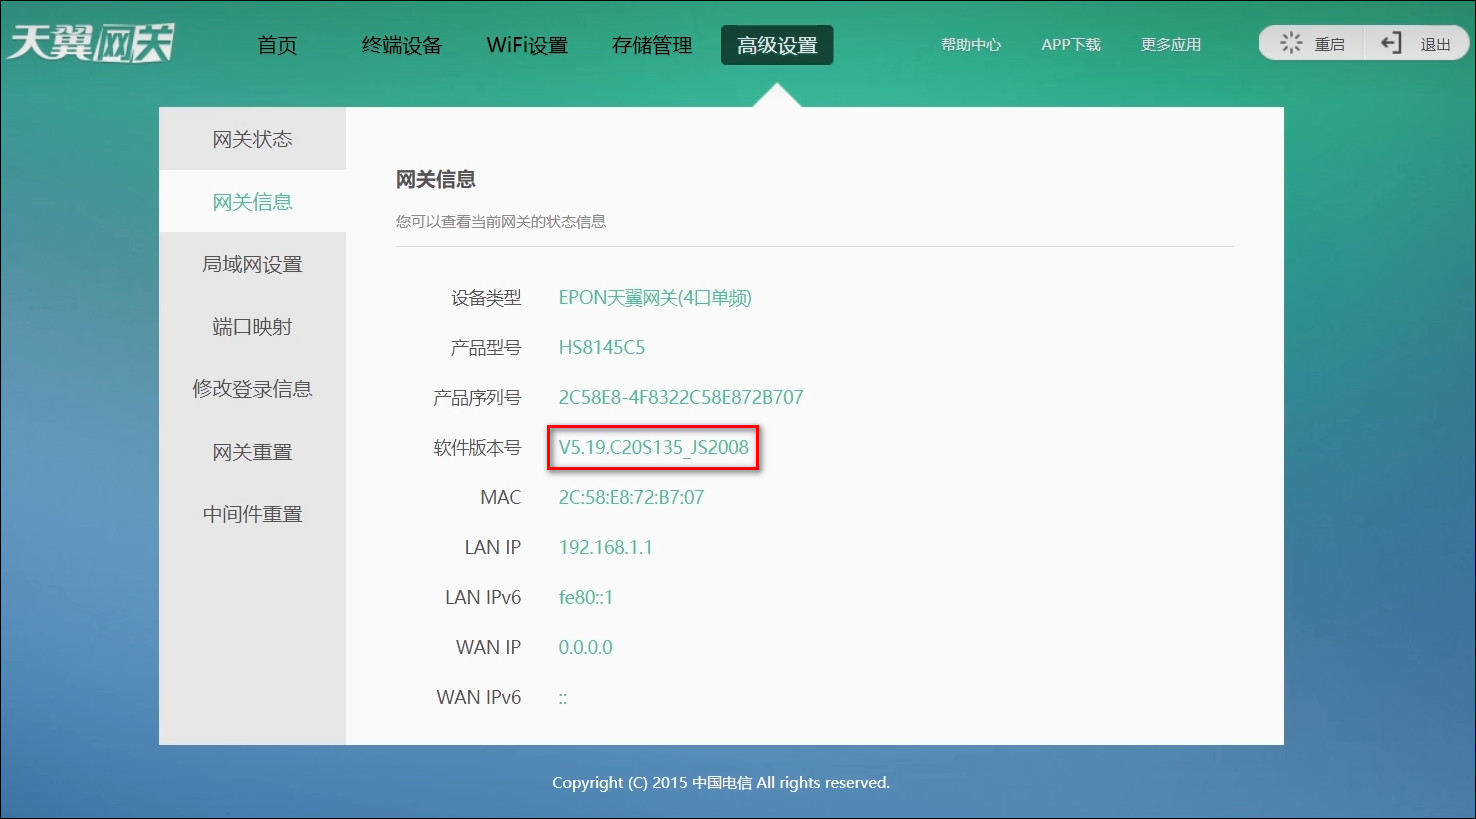Viewport: 1476px width, 819px height.
Task: Click the copyright 中国电信 footer text
Action: (x=721, y=783)
